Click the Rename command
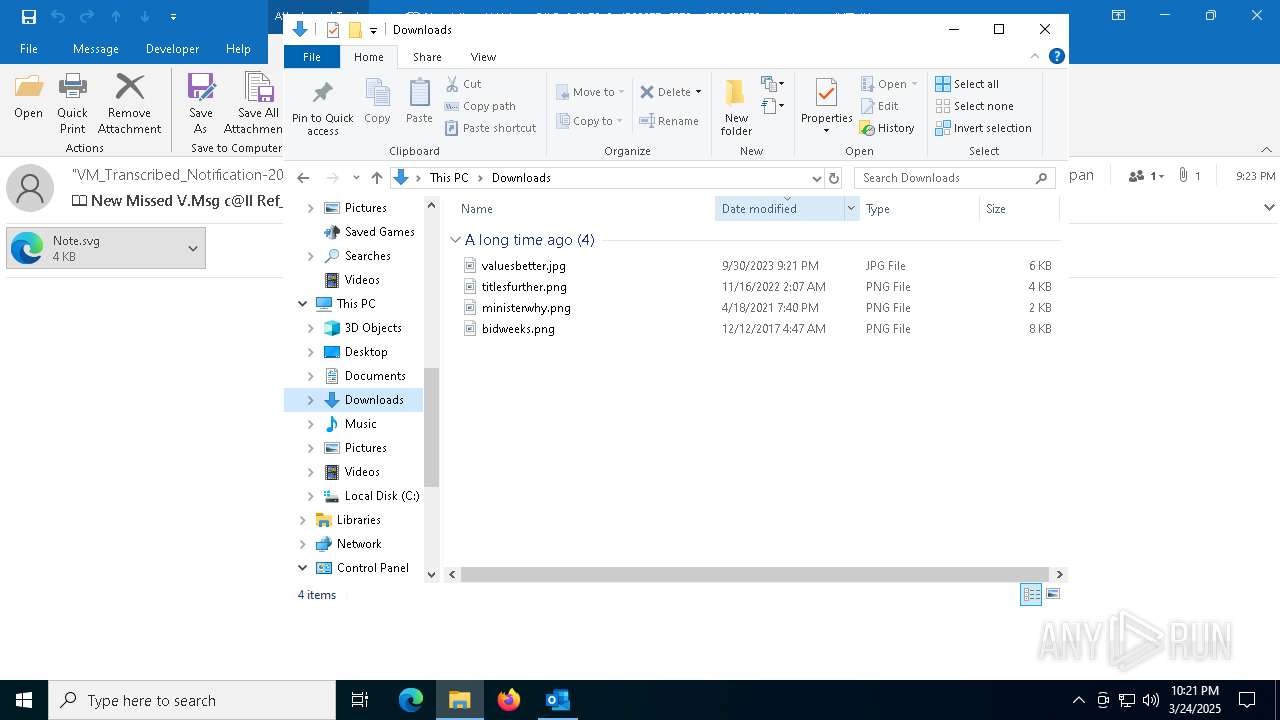 coord(669,121)
